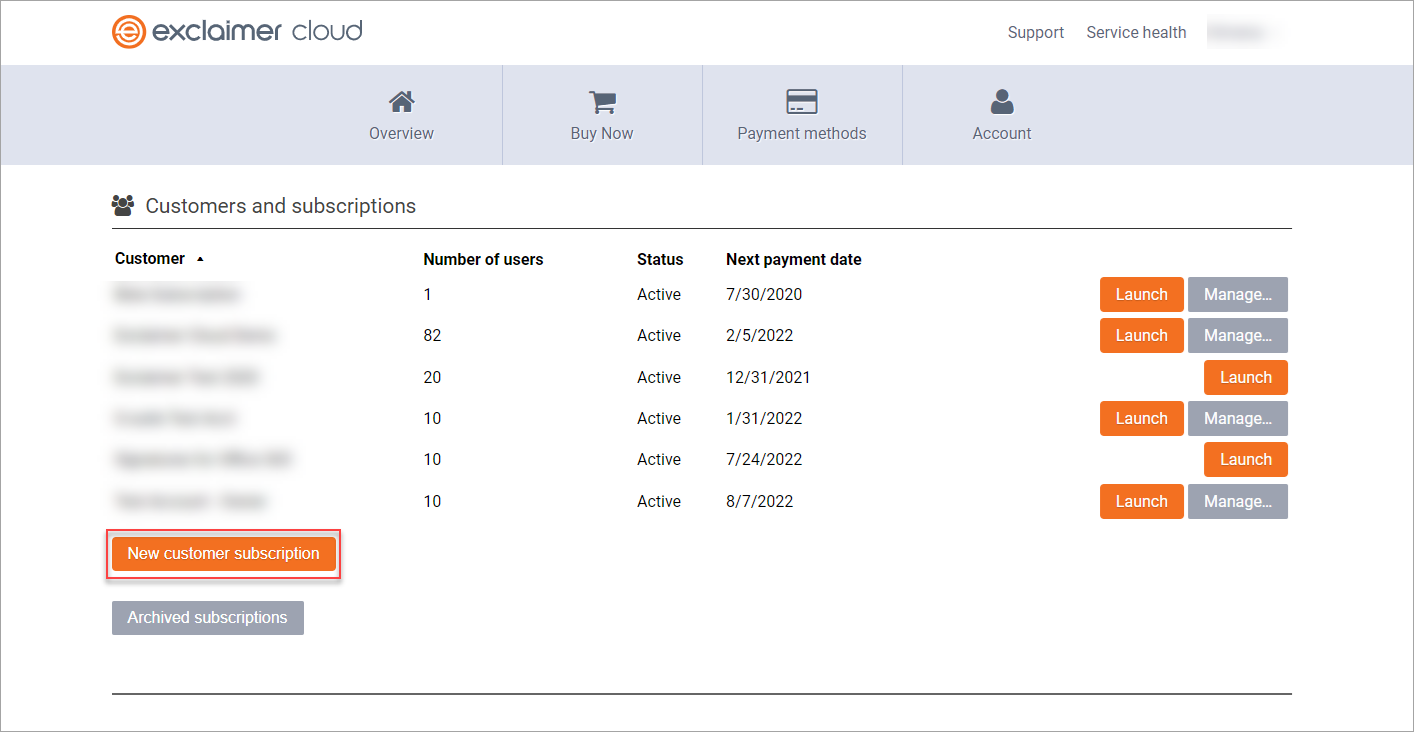This screenshot has height=732, width=1414.
Task: Click the Exclaimer Cloud logo
Action: [237, 32]
